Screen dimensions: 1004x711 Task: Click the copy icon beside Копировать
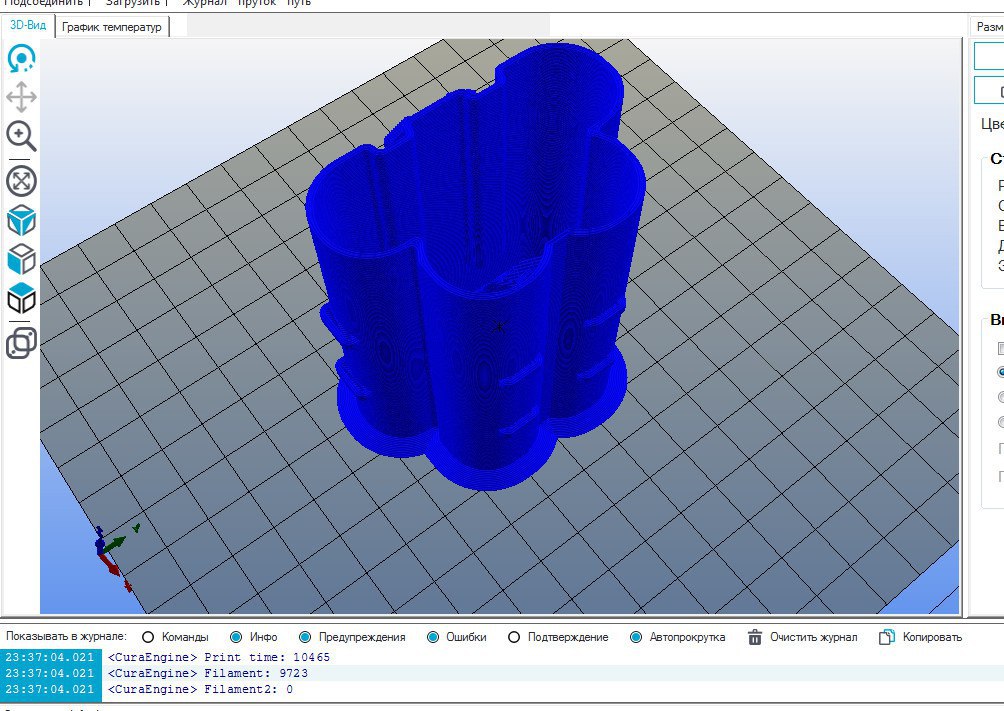coord(887,637)
